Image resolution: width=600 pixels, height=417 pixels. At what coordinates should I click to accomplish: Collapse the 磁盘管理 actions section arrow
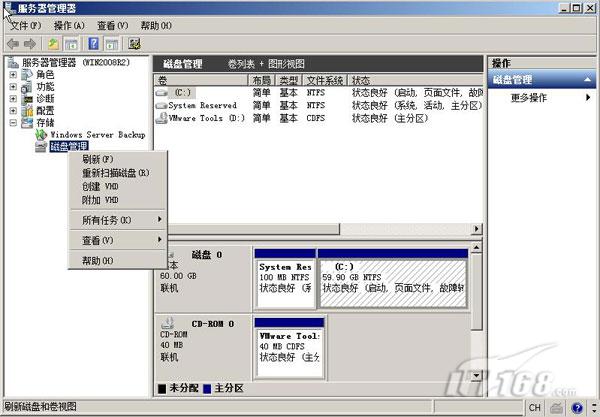click(587, 80)
